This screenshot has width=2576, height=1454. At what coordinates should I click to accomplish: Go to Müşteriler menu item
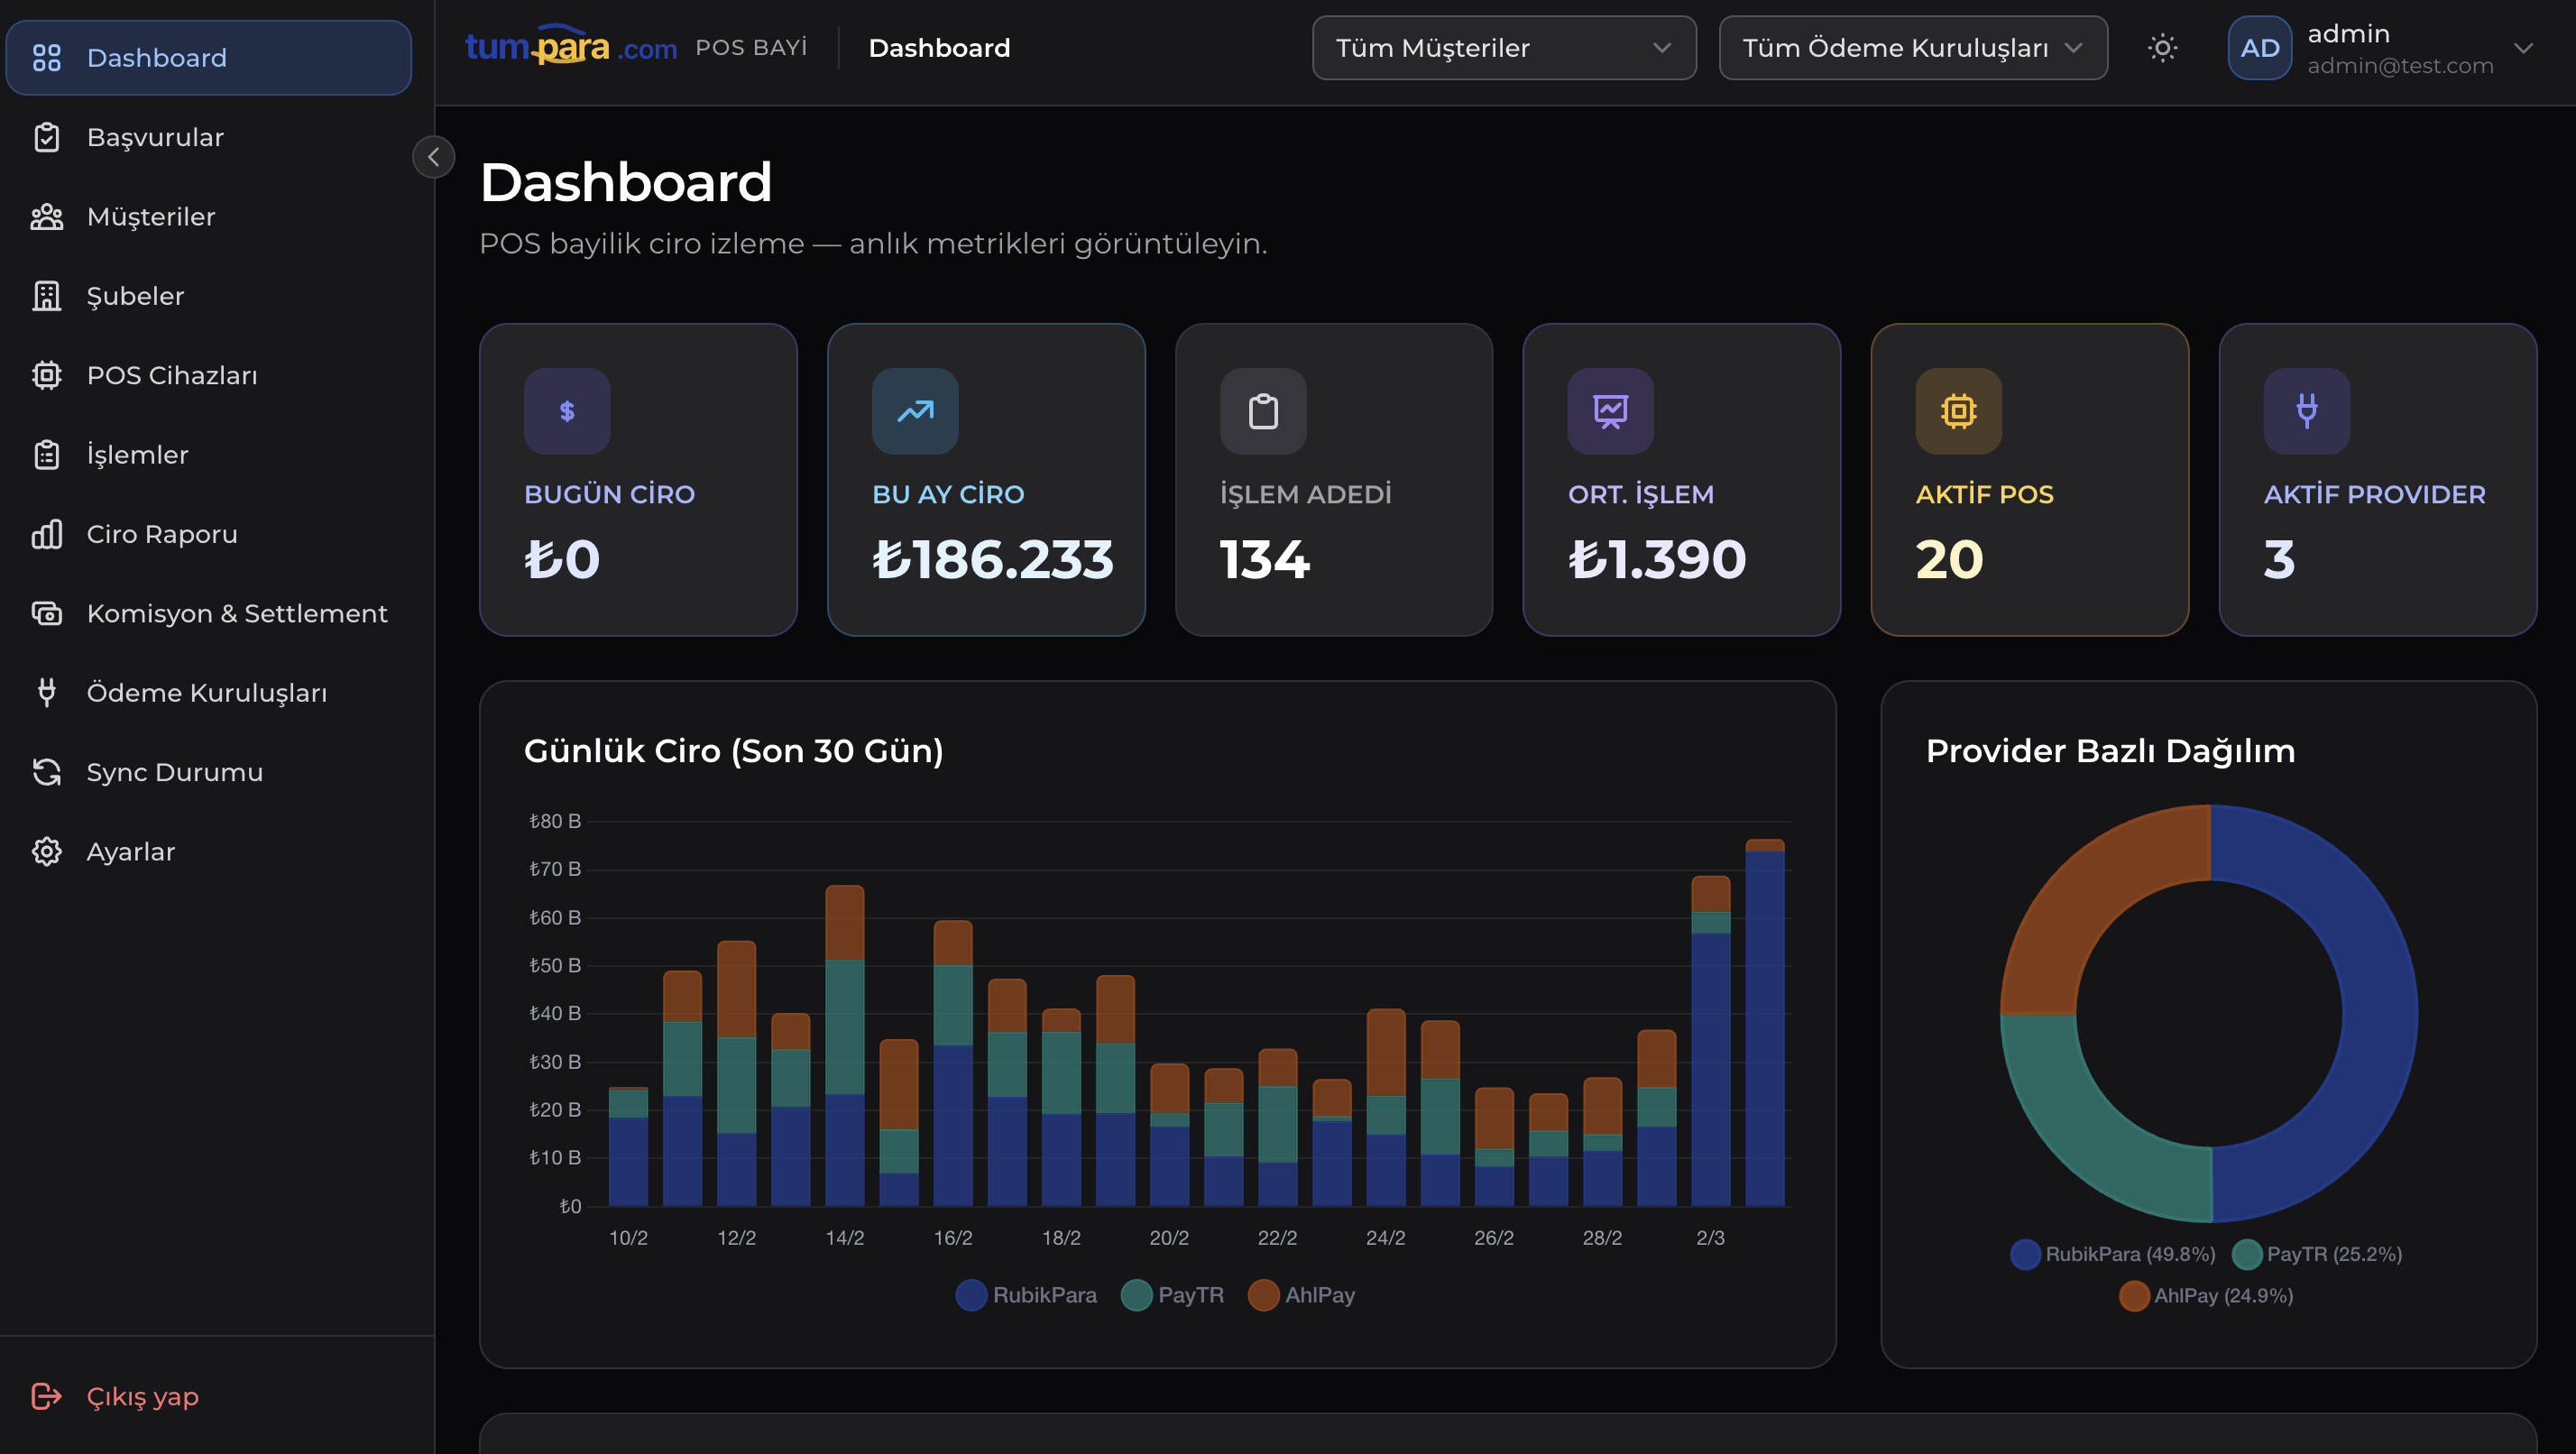point(150,217)
